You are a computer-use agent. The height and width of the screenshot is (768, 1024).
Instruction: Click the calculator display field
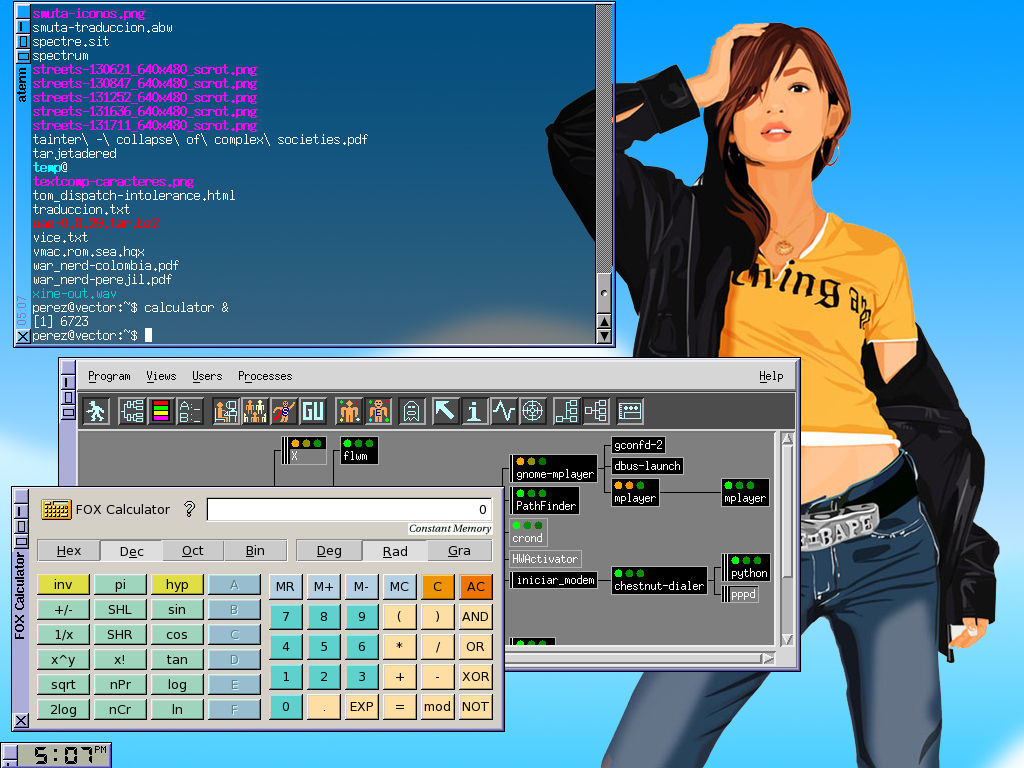click(349, 509)
